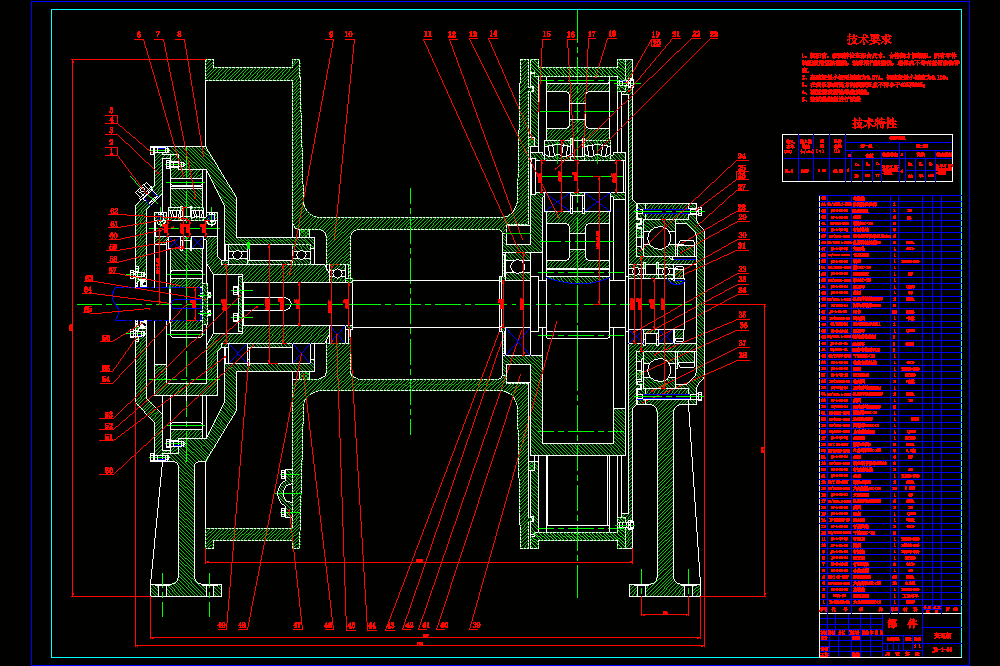Click part balloon number 51 on left

pos(109,438)
